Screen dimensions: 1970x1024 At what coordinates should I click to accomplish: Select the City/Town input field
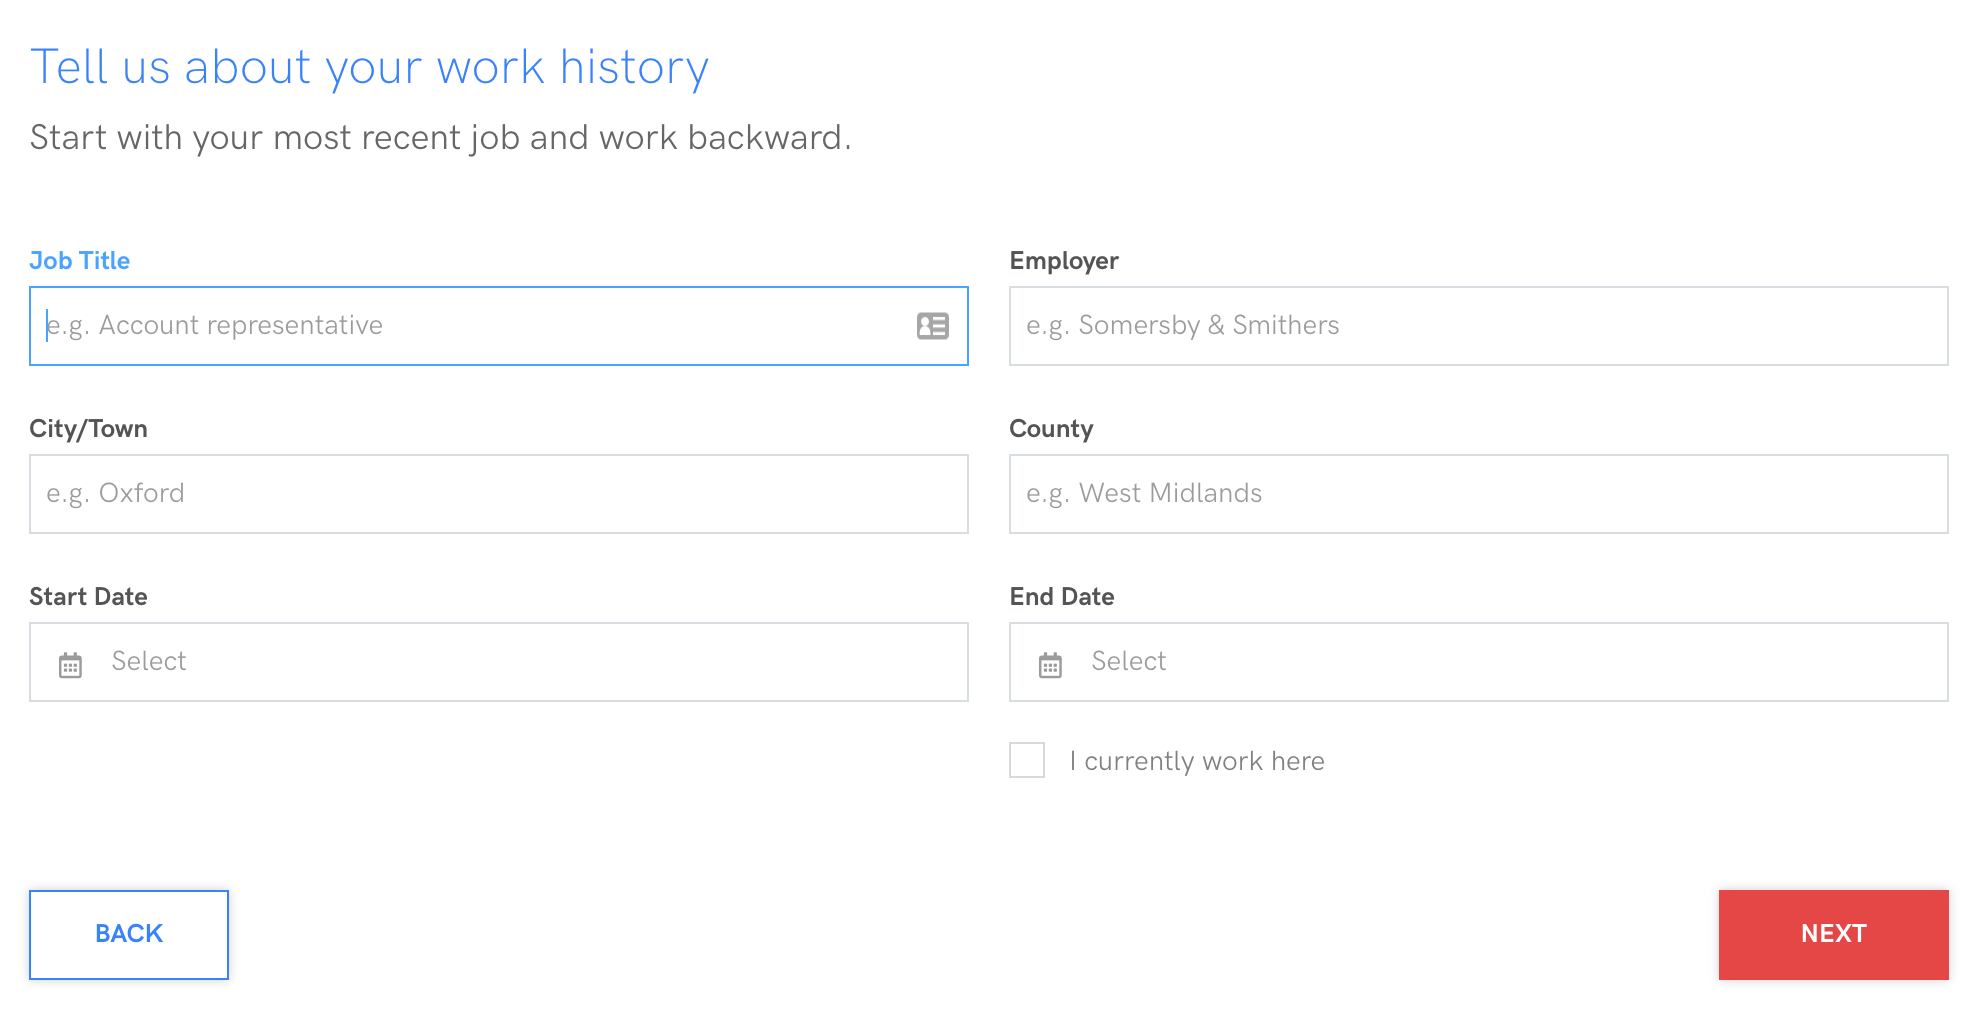pos(498,494)
